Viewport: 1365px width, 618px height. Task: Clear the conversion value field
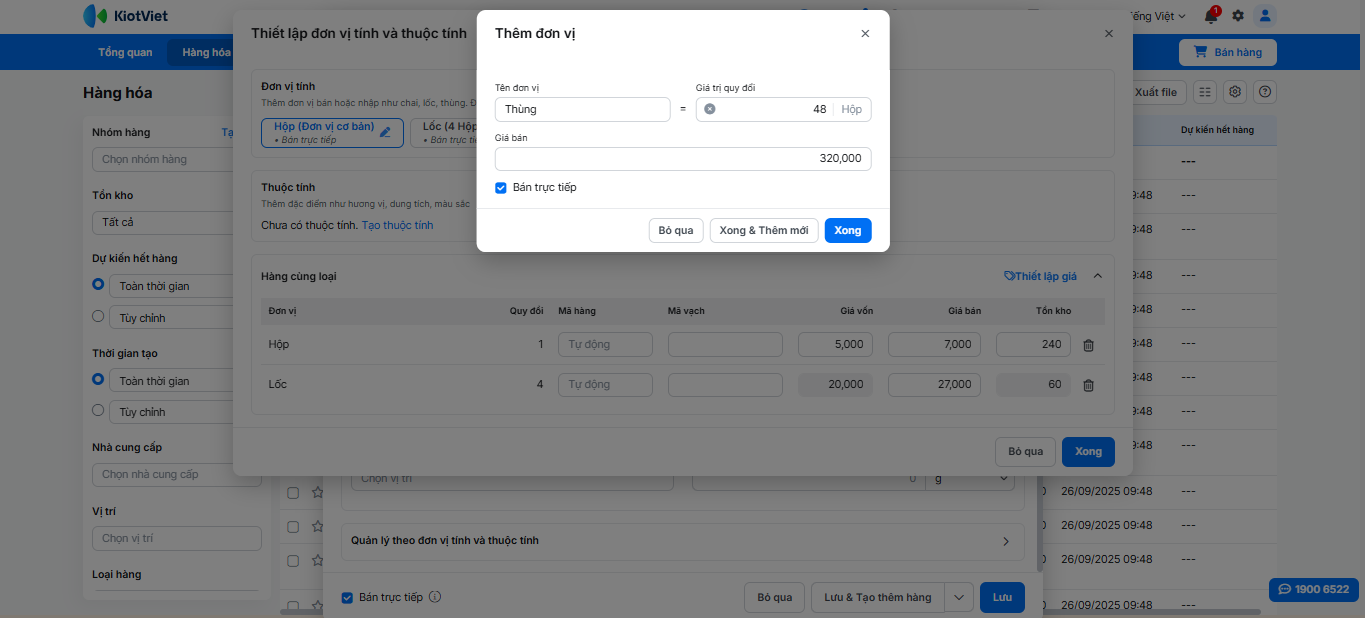[710, 109]
